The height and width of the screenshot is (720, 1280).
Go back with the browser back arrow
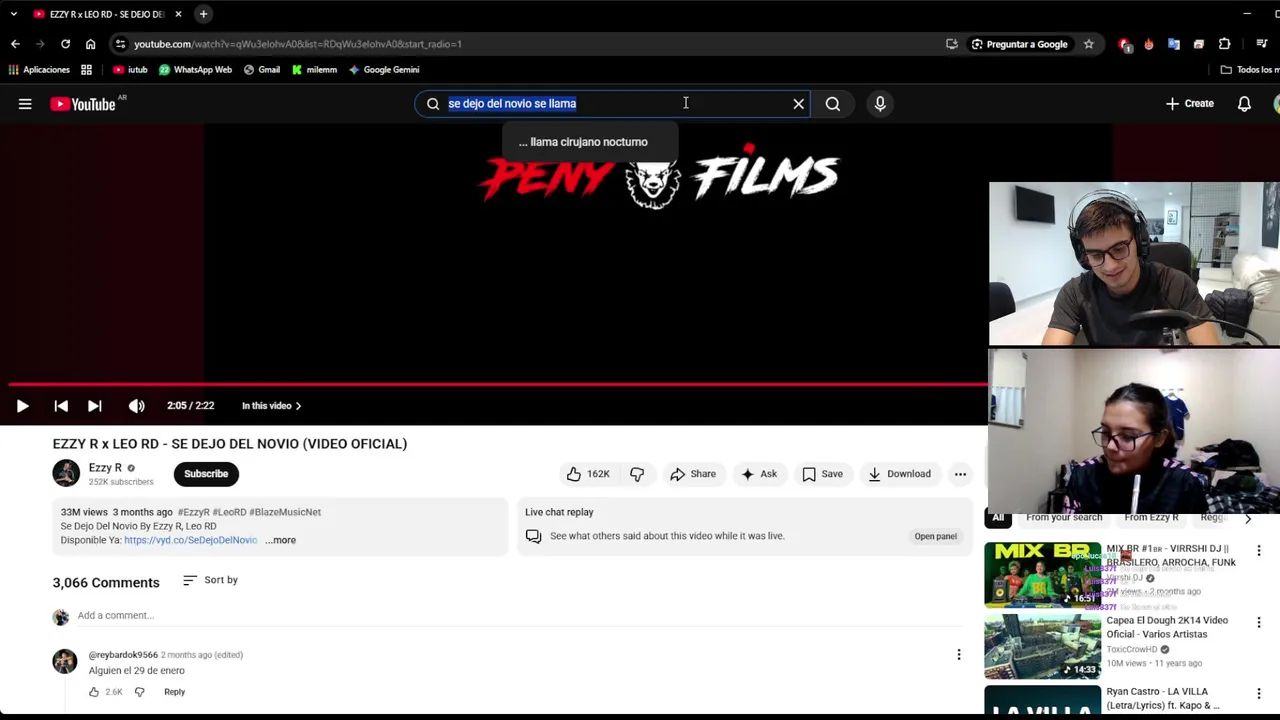[x=15, y=44]
